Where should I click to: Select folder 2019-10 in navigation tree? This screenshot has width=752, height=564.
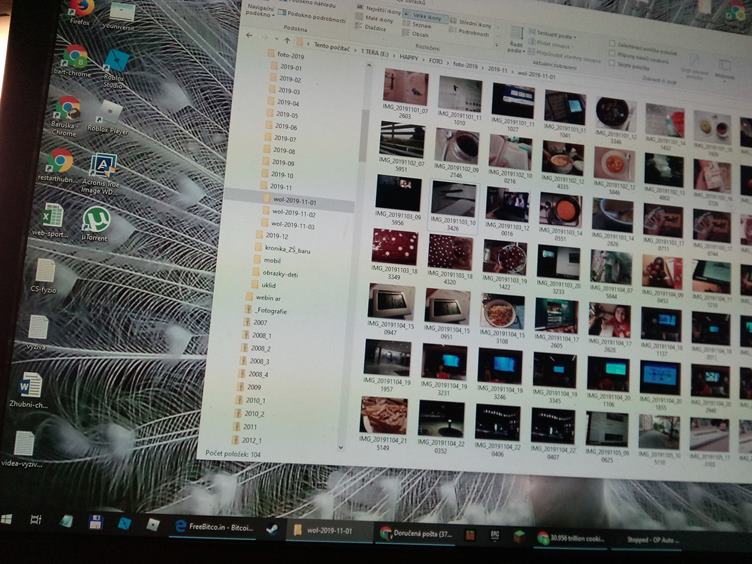[x=278, y=175]
